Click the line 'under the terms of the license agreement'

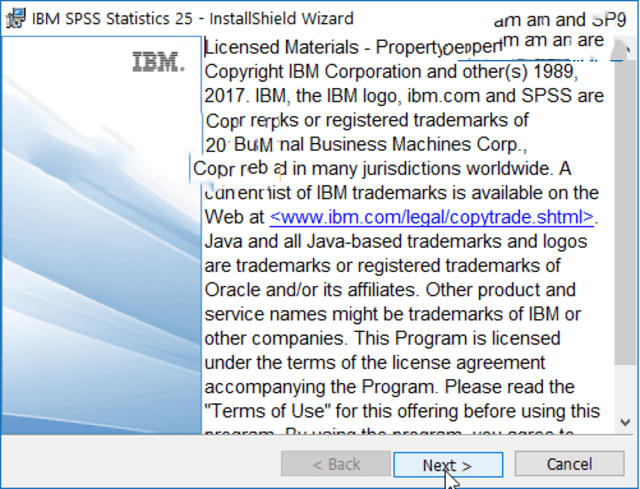(x=375, y=363)
